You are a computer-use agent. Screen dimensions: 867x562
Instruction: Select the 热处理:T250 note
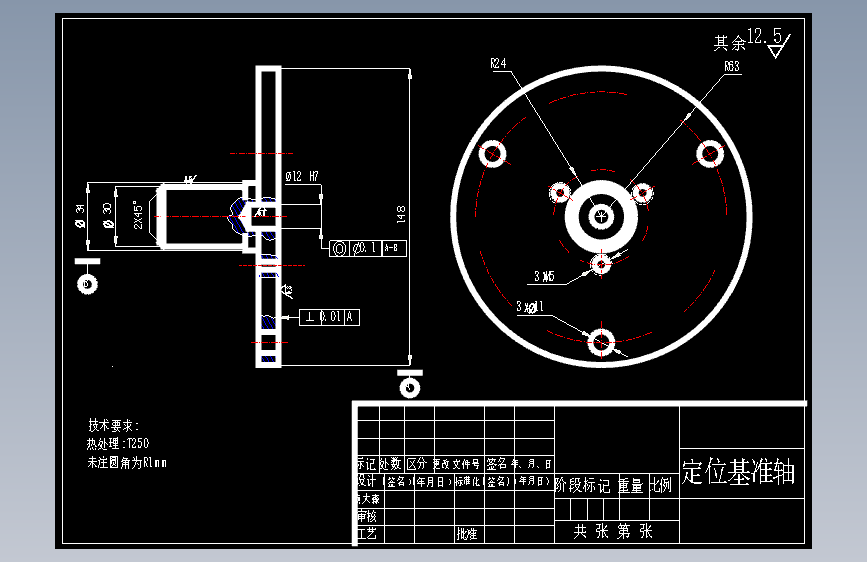(x=118, y=444)
